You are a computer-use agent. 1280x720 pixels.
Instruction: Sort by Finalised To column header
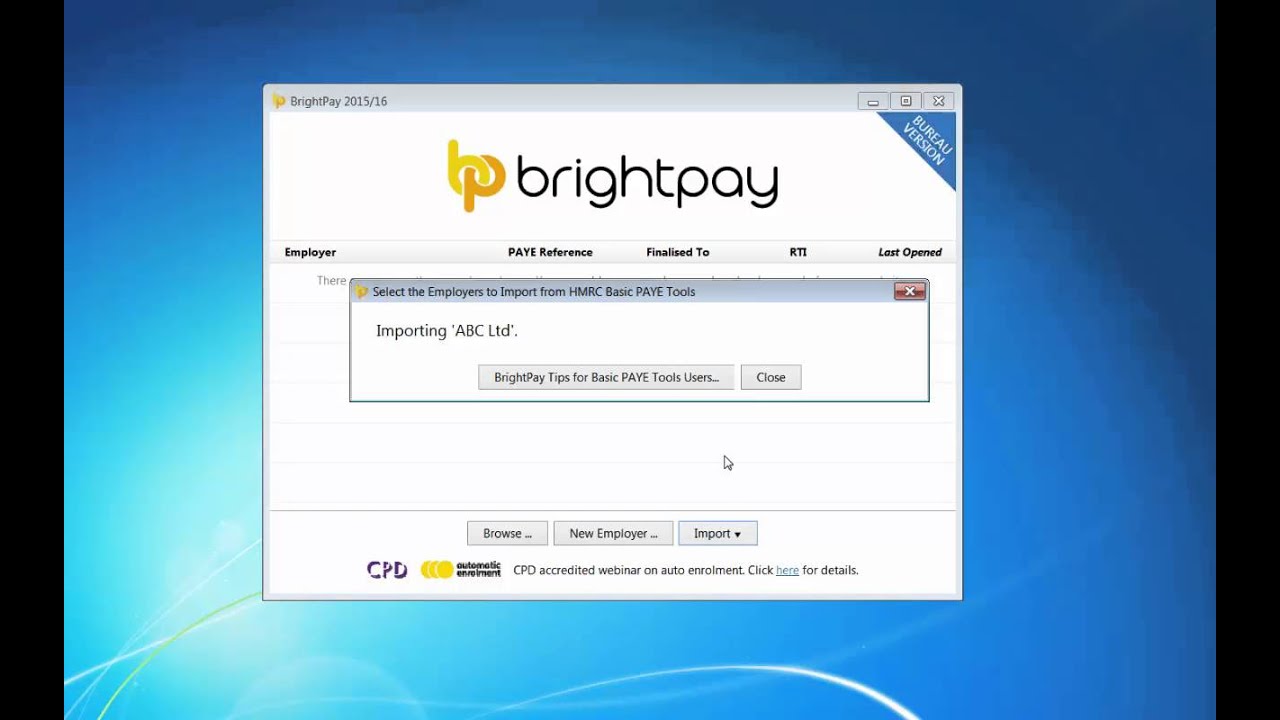coord(677,252)
